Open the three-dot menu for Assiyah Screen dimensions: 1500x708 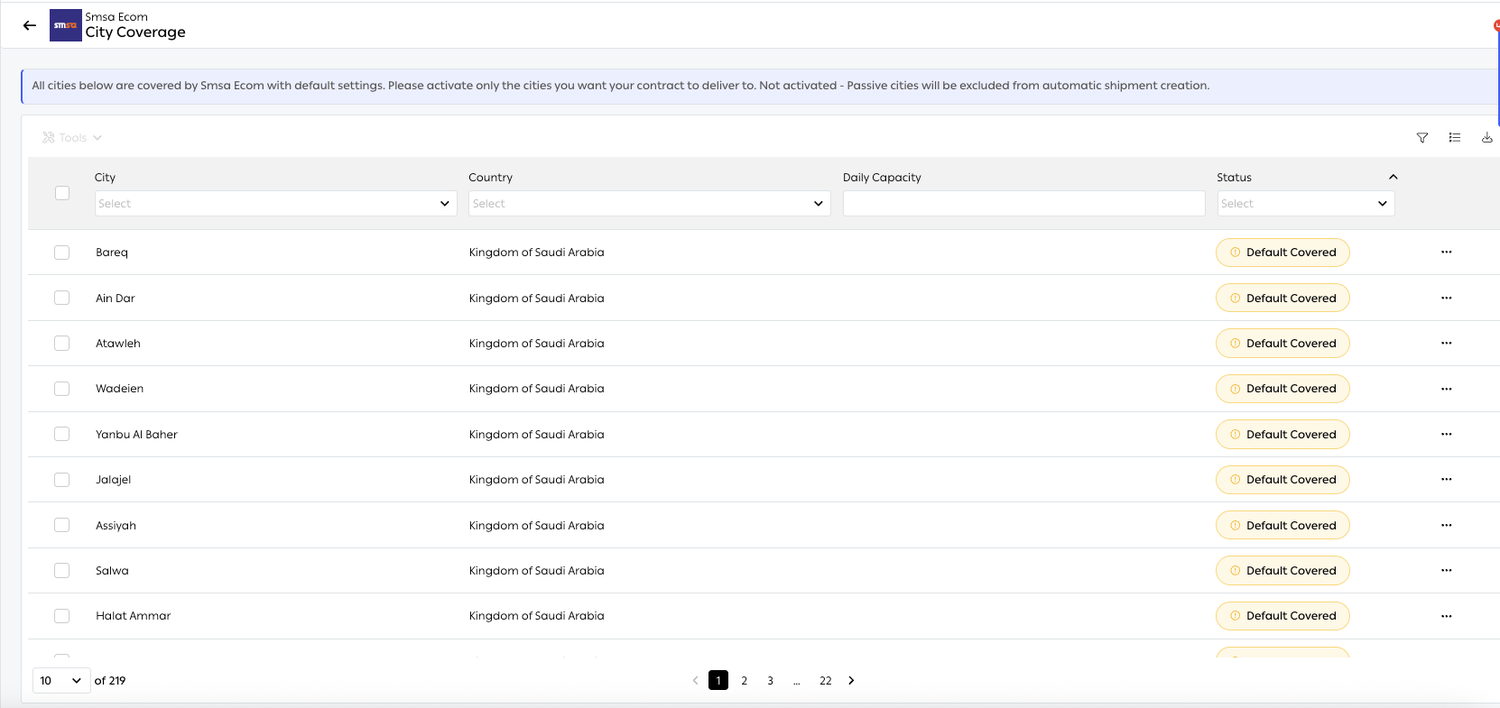1446,525
